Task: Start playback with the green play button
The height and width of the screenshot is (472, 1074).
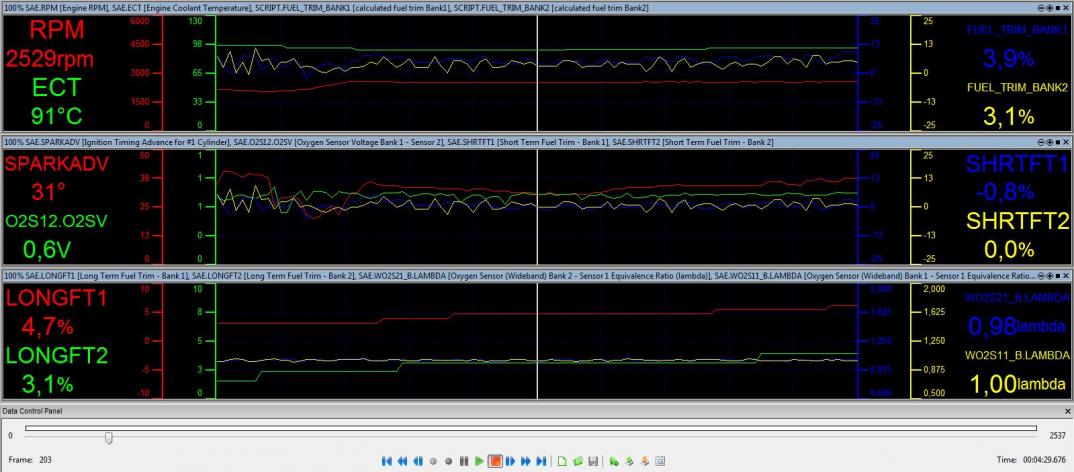Action: click(x=479, y=461)
